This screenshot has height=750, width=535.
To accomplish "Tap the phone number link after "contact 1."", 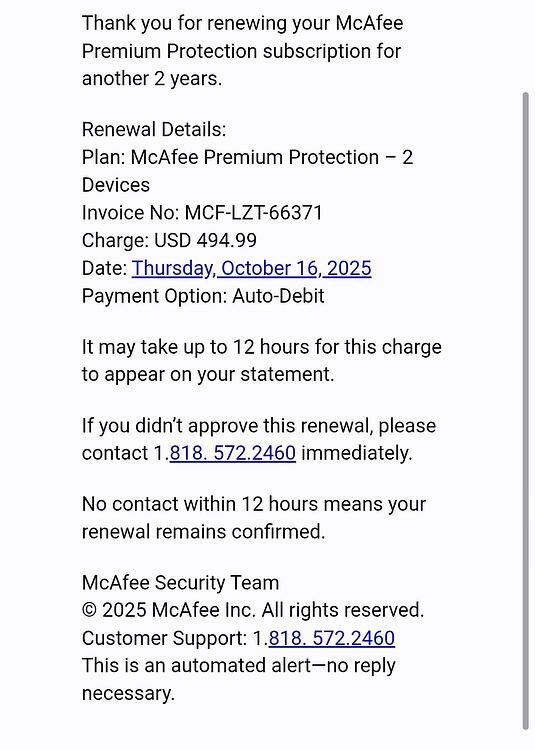I will [x=233, y=453].
